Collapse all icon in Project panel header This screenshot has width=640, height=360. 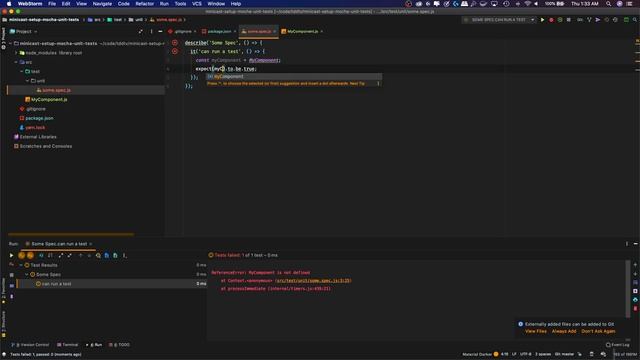coord(141,31)
